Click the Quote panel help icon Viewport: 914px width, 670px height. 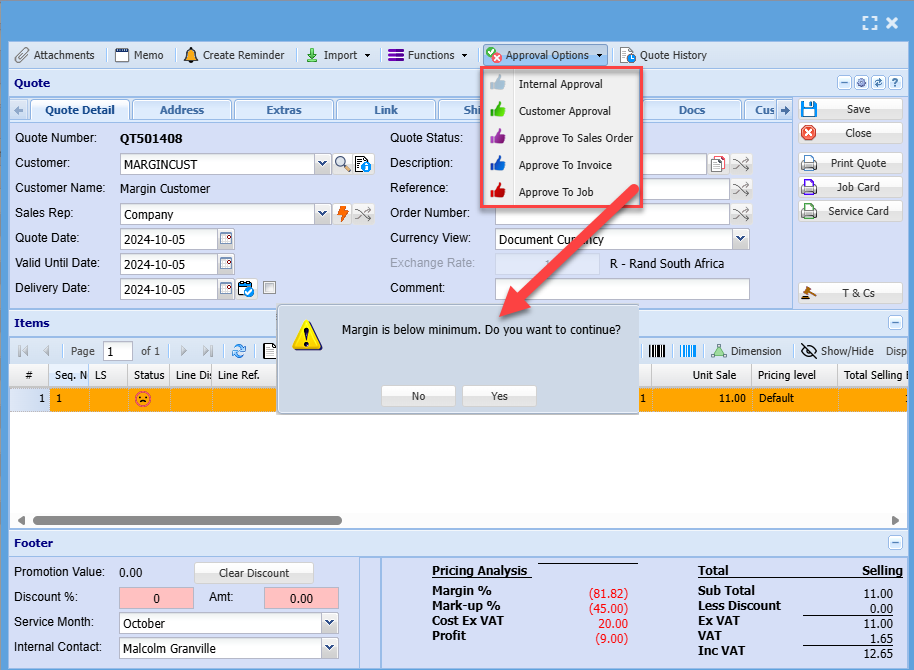pos(896,83)
